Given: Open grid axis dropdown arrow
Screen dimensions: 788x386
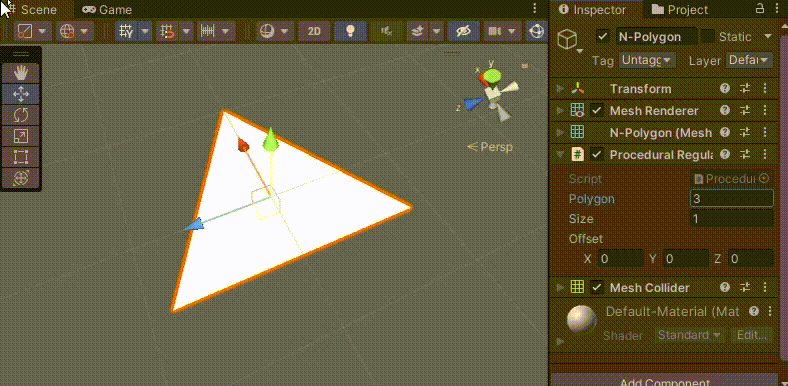Looking at the screenshot, I should click(x=145, y=31).
